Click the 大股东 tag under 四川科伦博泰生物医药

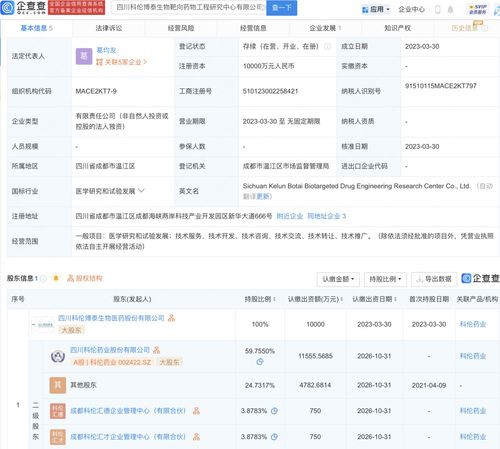click(71, 330)
